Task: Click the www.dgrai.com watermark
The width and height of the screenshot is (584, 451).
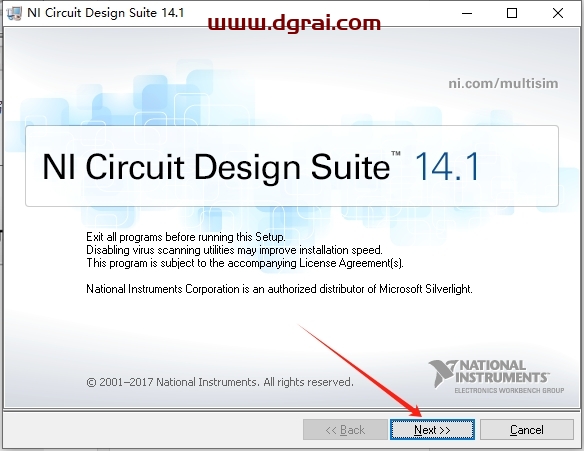Action: (294, 23)
